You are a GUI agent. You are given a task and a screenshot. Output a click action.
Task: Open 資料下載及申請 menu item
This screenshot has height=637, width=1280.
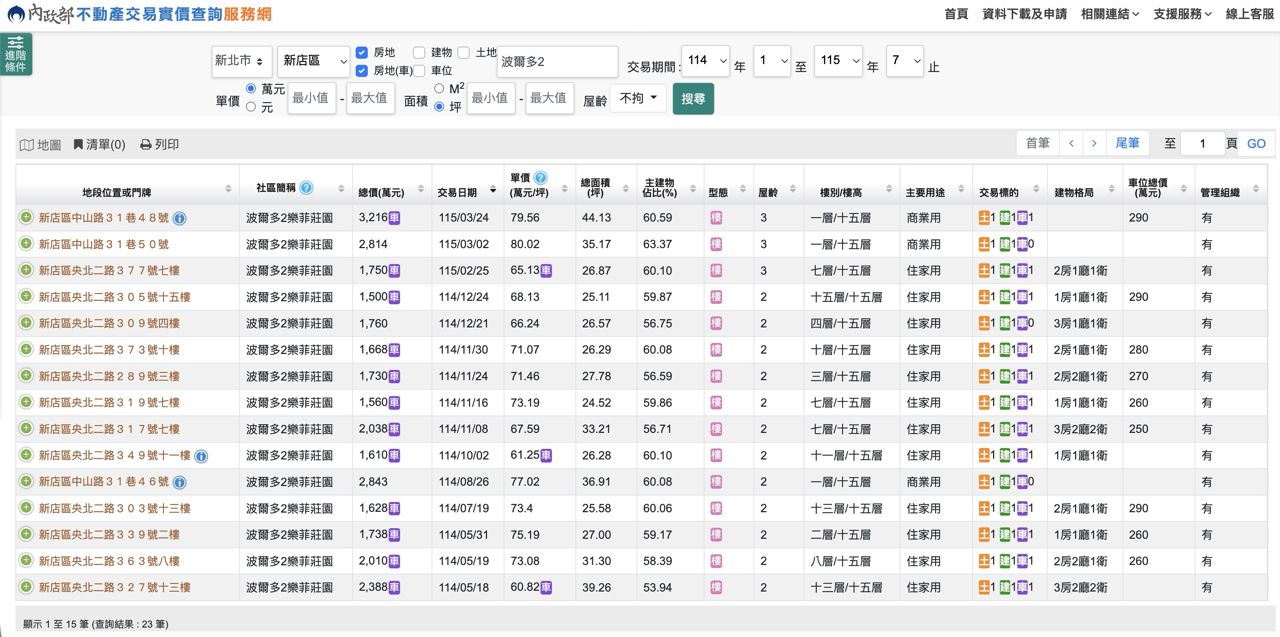pyautogui.click(x=1024, y=14)
